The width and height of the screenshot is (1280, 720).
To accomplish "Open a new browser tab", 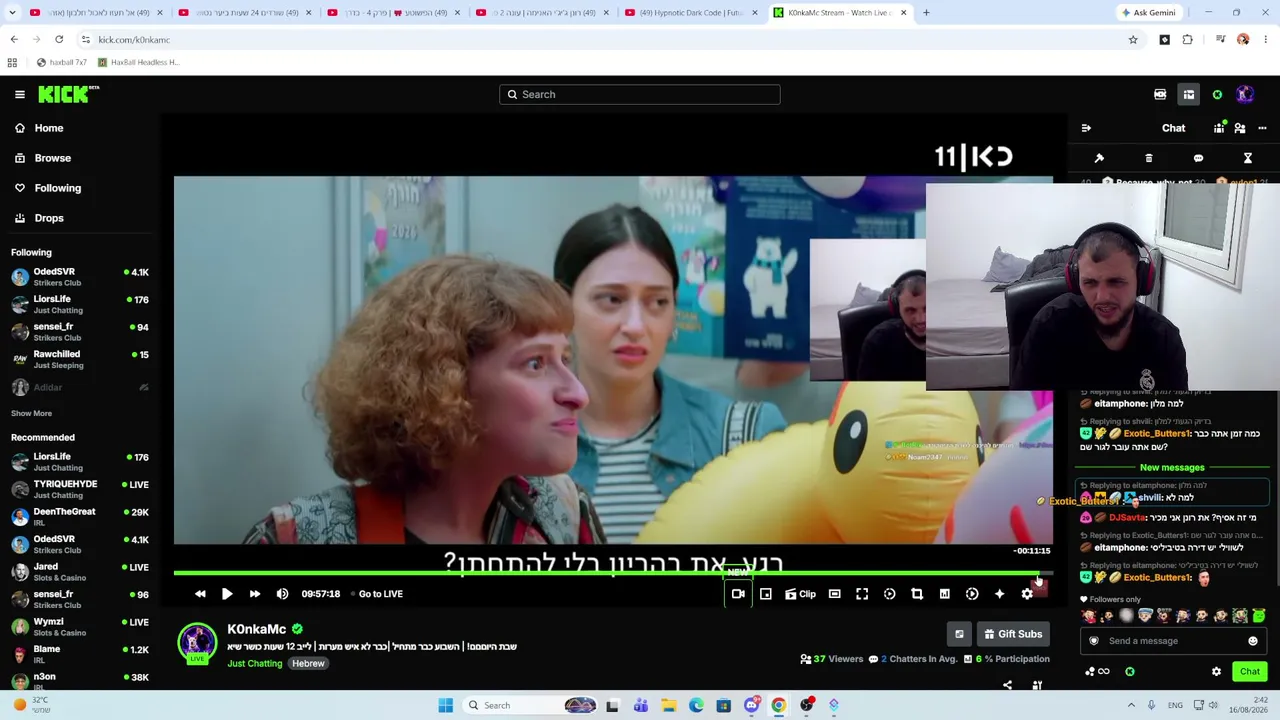I will [926, 13].
